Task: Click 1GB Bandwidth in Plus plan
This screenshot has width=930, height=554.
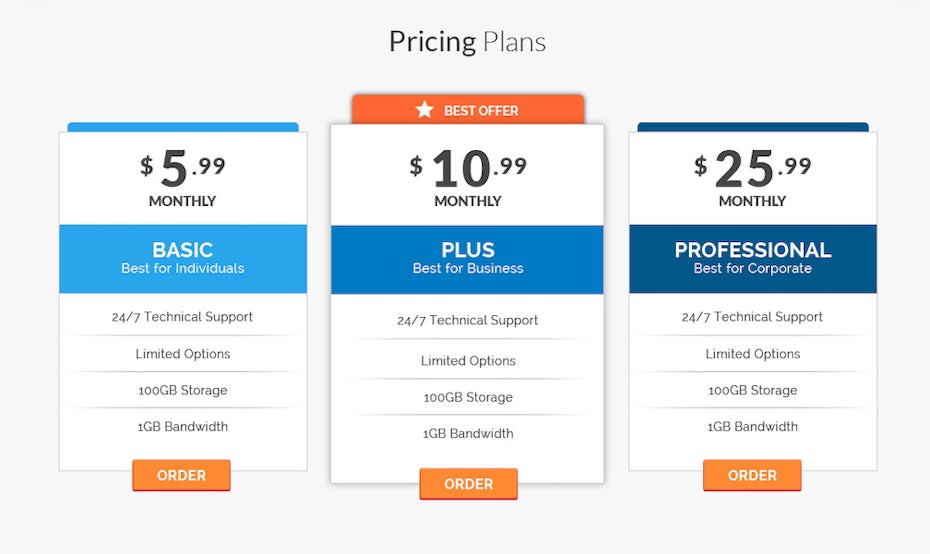Action: coord(468,434)
